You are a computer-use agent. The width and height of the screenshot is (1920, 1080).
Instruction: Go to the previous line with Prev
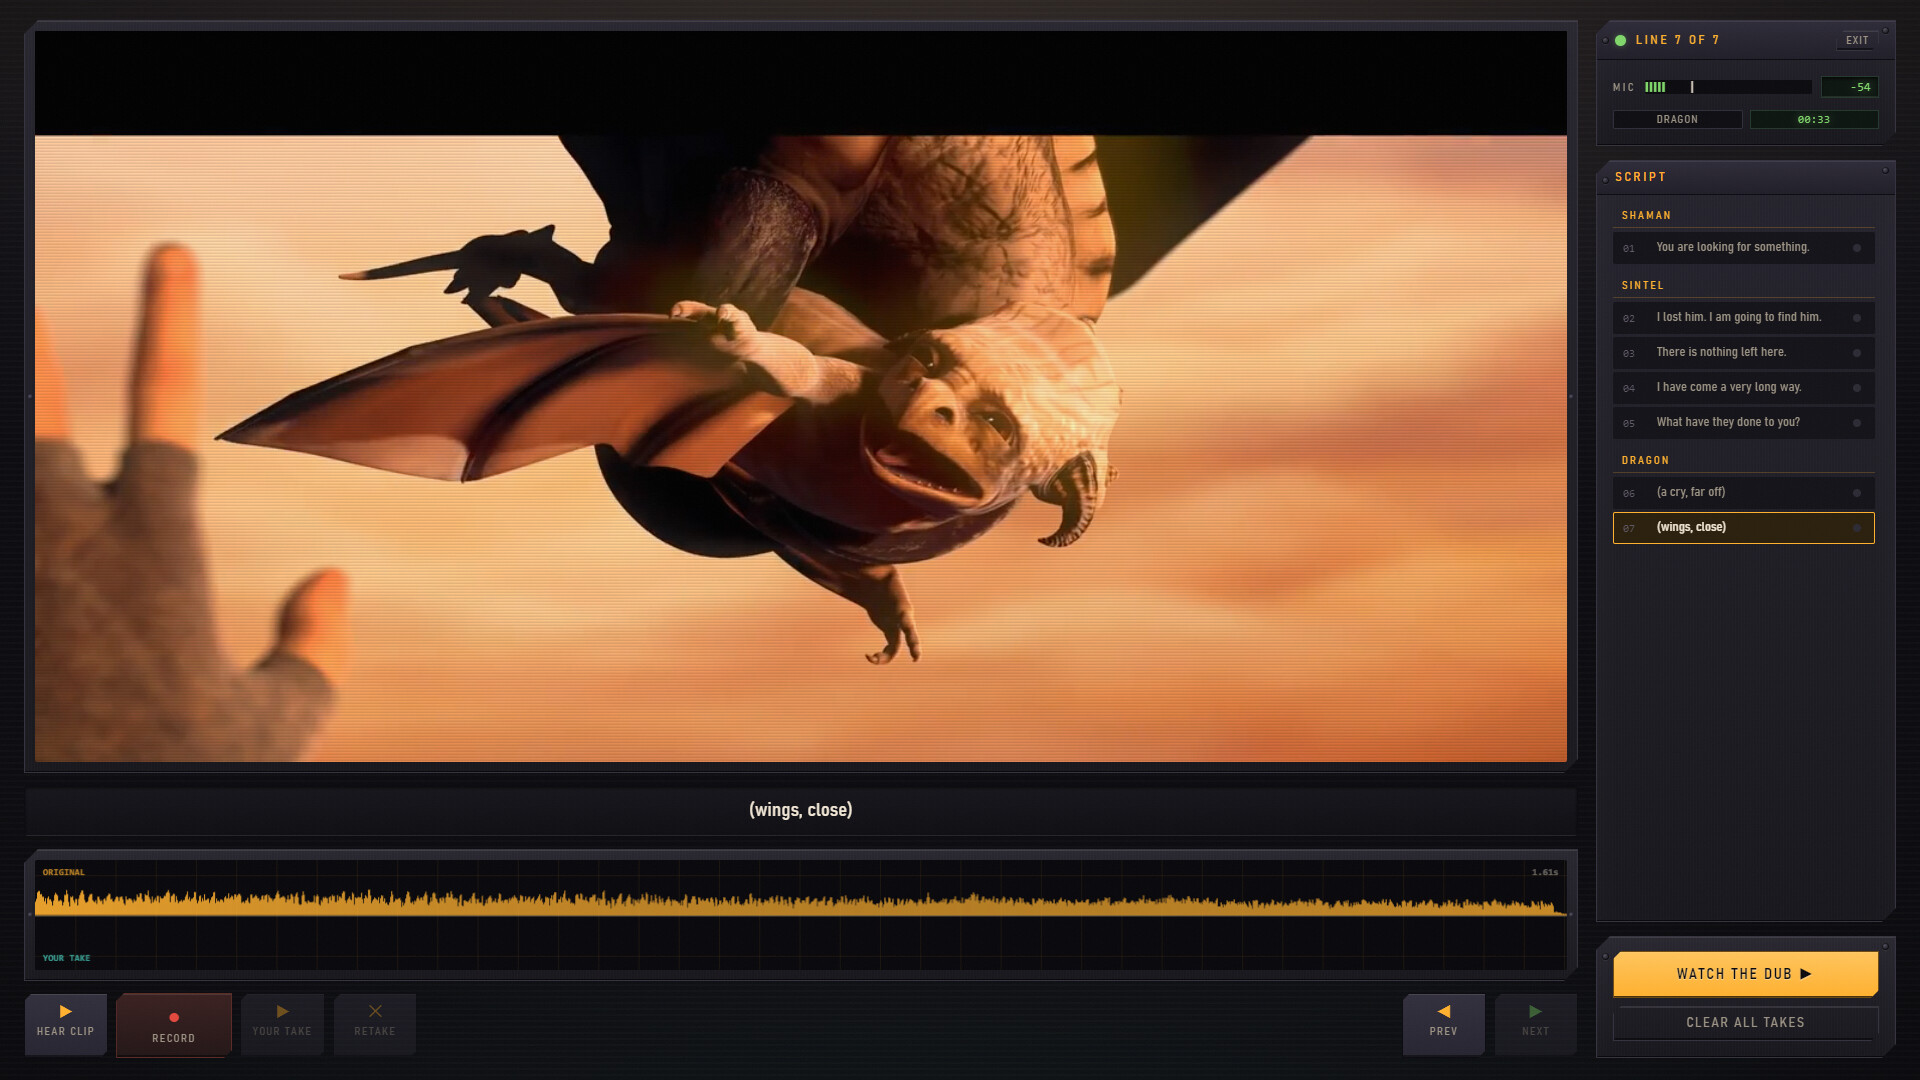[1443, 1023]
